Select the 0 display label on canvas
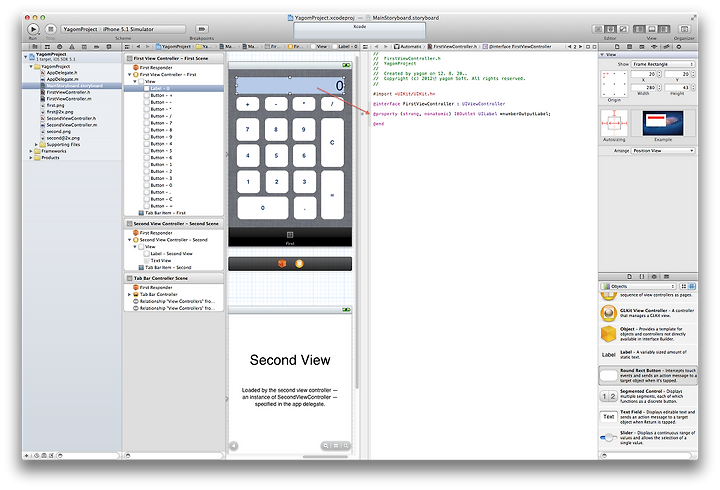Viewport: 720px width, 490px height. coord(290,86)
